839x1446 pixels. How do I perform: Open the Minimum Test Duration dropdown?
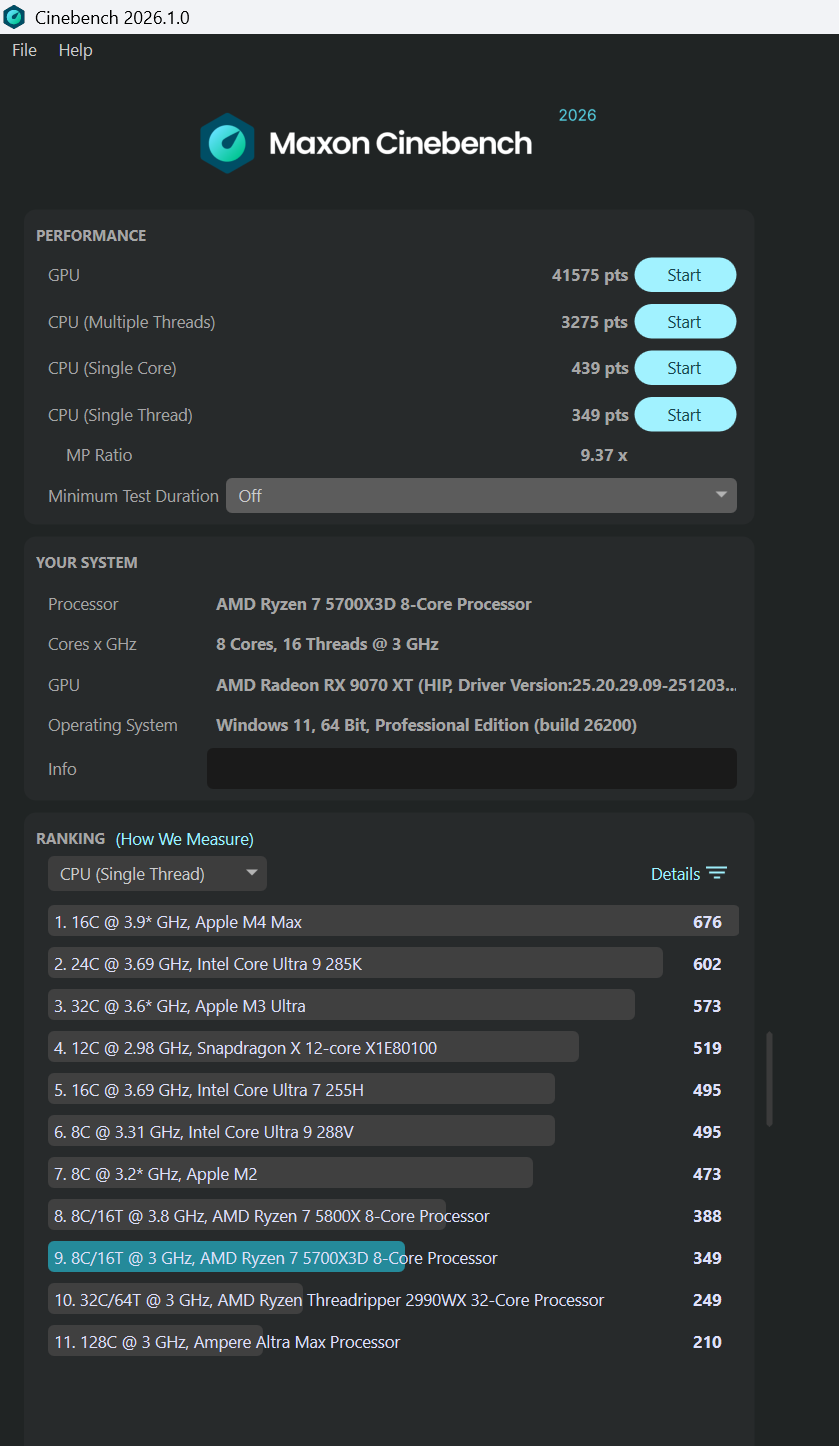click(x=481, y=496)
